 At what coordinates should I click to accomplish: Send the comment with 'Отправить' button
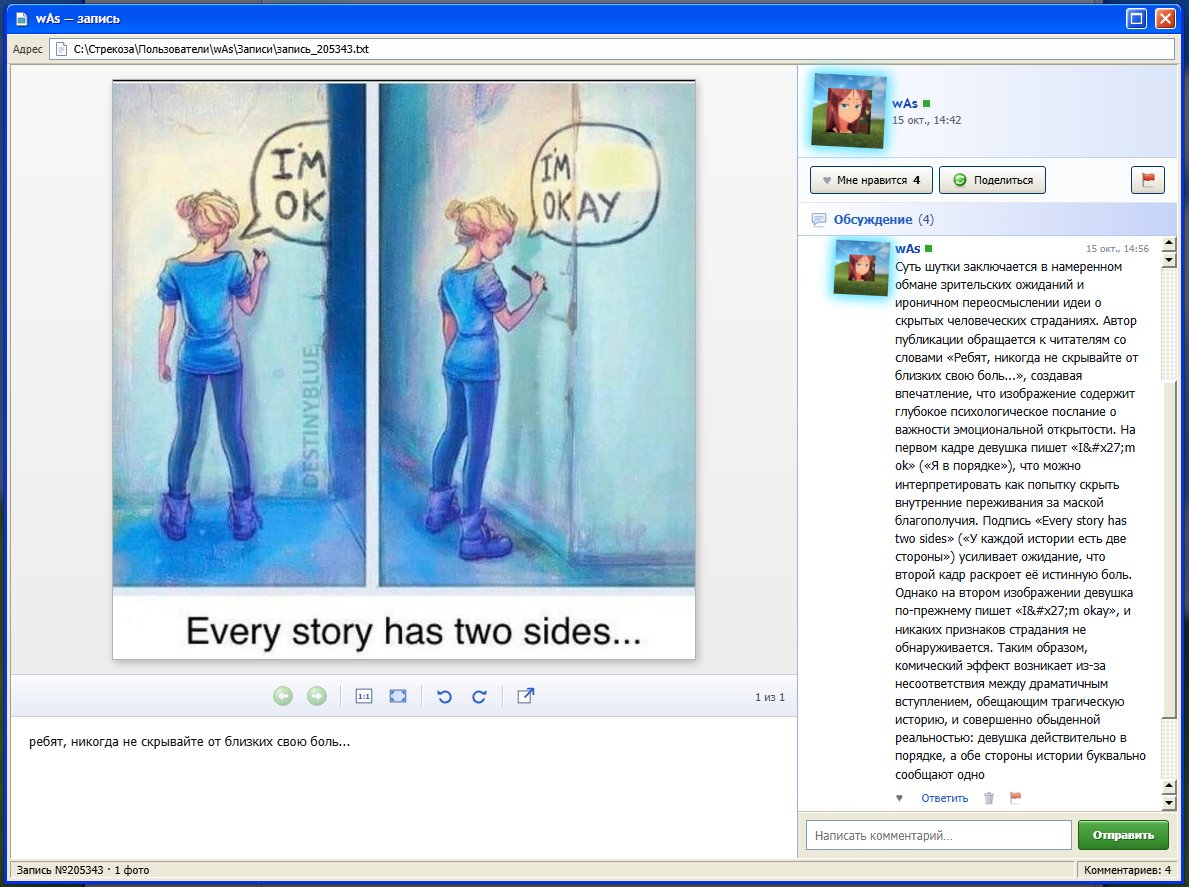[1123, 835]
